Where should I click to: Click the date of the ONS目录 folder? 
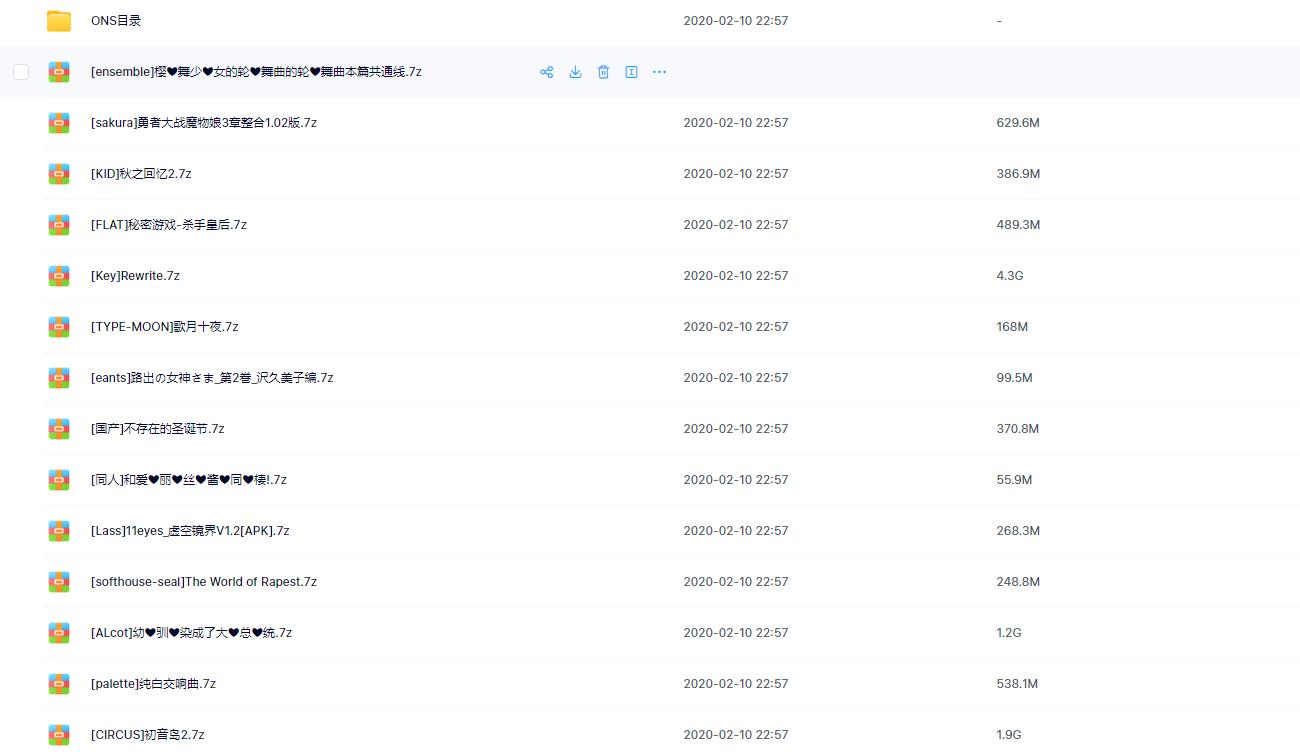click(736, 21)
